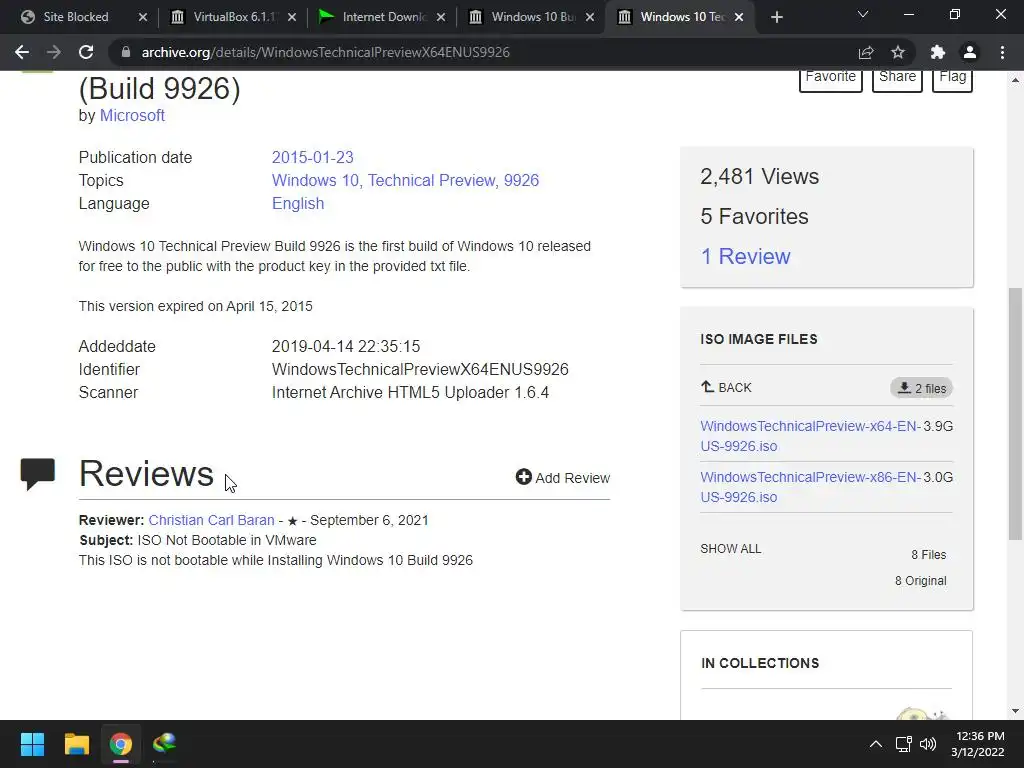The image size is (1024, 768).
Task: Close the Site Blocked tab
Action: tap(143, 17)
